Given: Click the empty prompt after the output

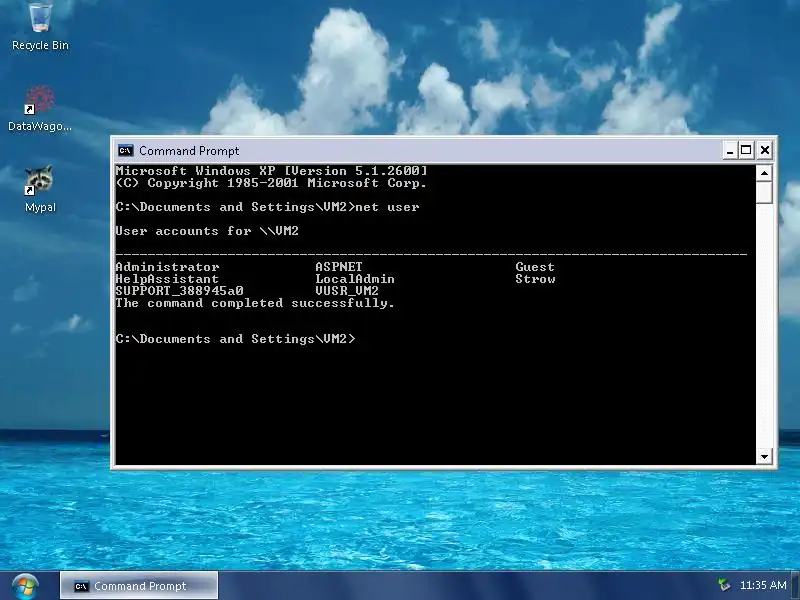Looking at the screenshot, I should 235,339.
